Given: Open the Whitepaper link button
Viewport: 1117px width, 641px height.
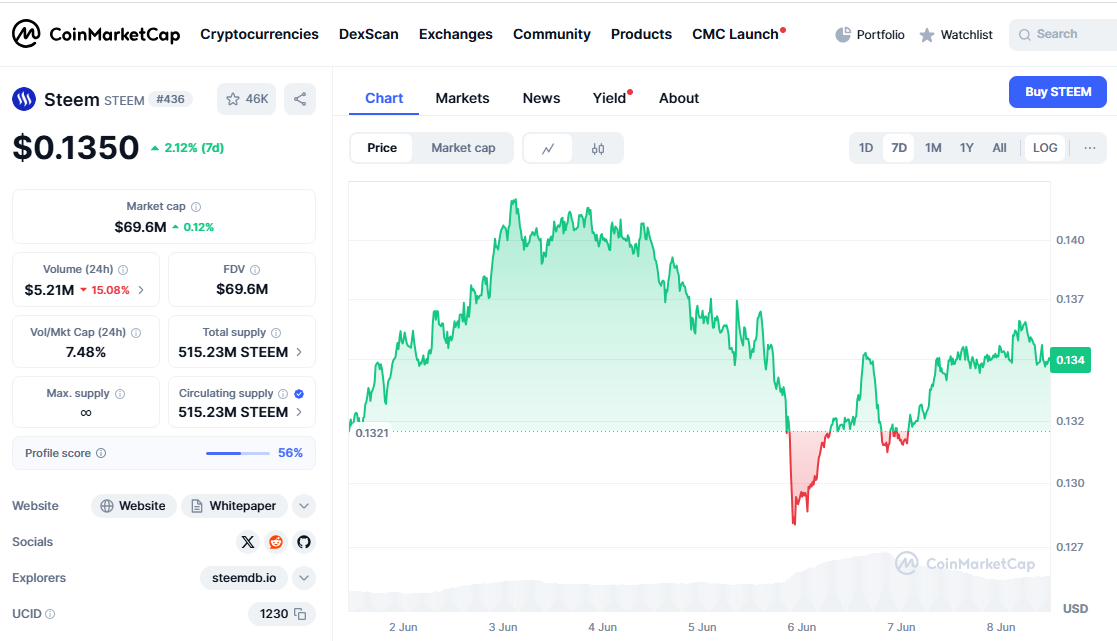Looking at the screenshot, I should (x=234, y=506).
